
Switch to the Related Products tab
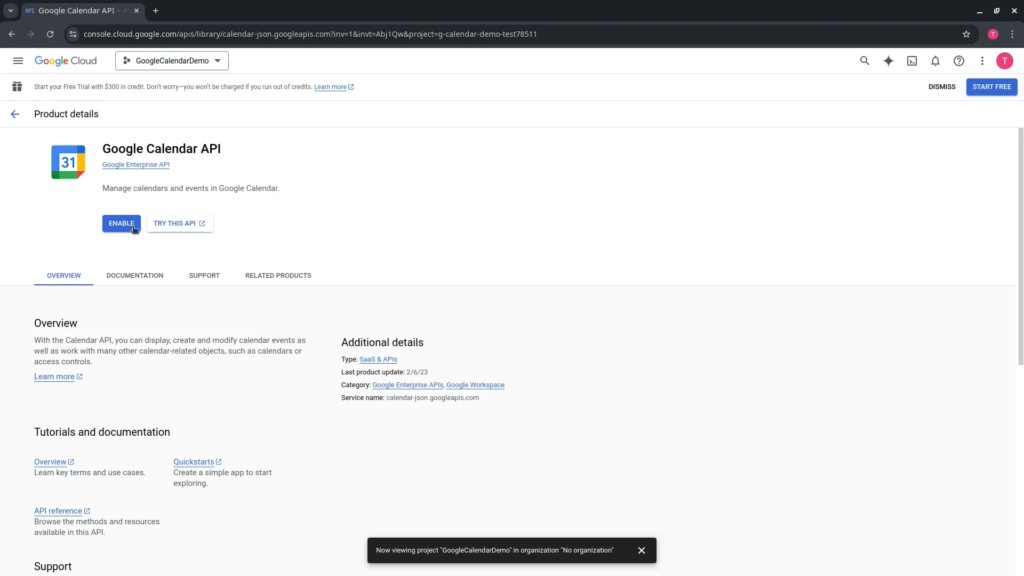pos(278,276)
